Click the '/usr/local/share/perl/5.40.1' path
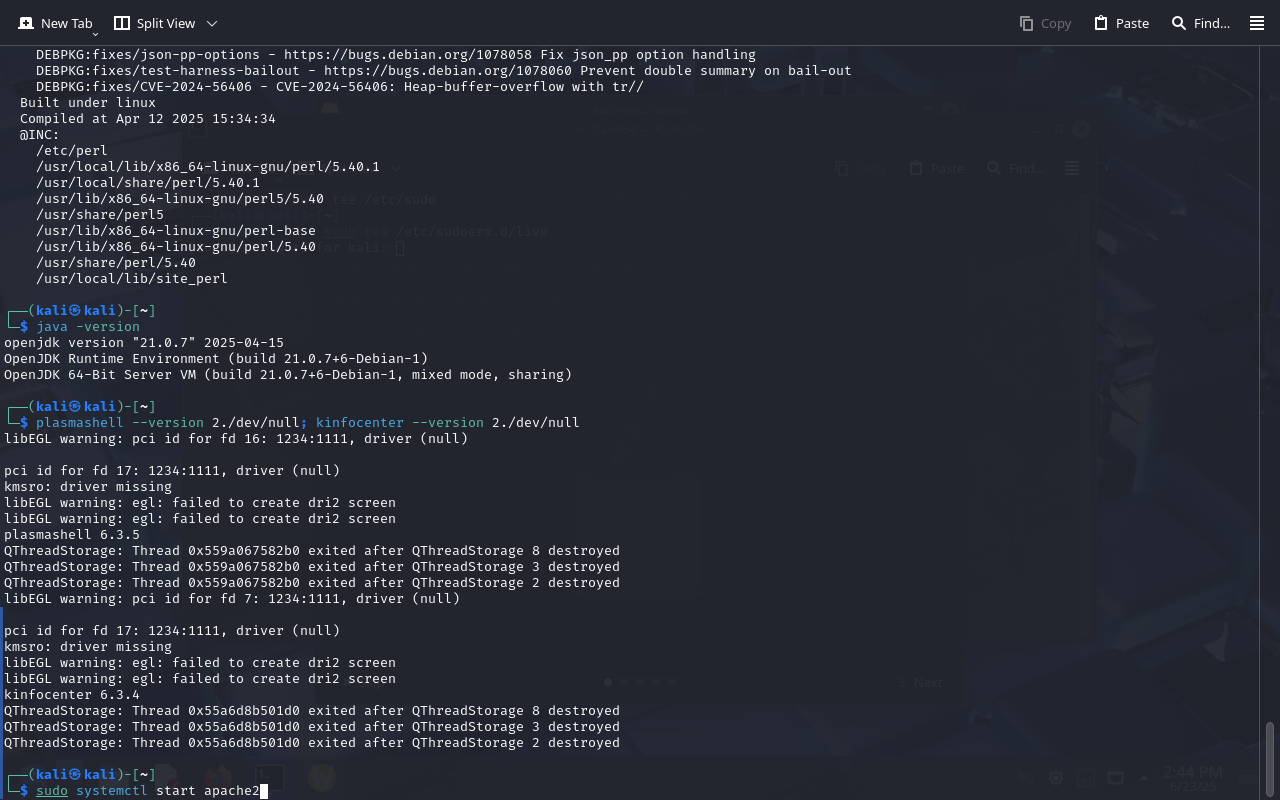This screenshot has width=1280, height=800. [148, 183]
